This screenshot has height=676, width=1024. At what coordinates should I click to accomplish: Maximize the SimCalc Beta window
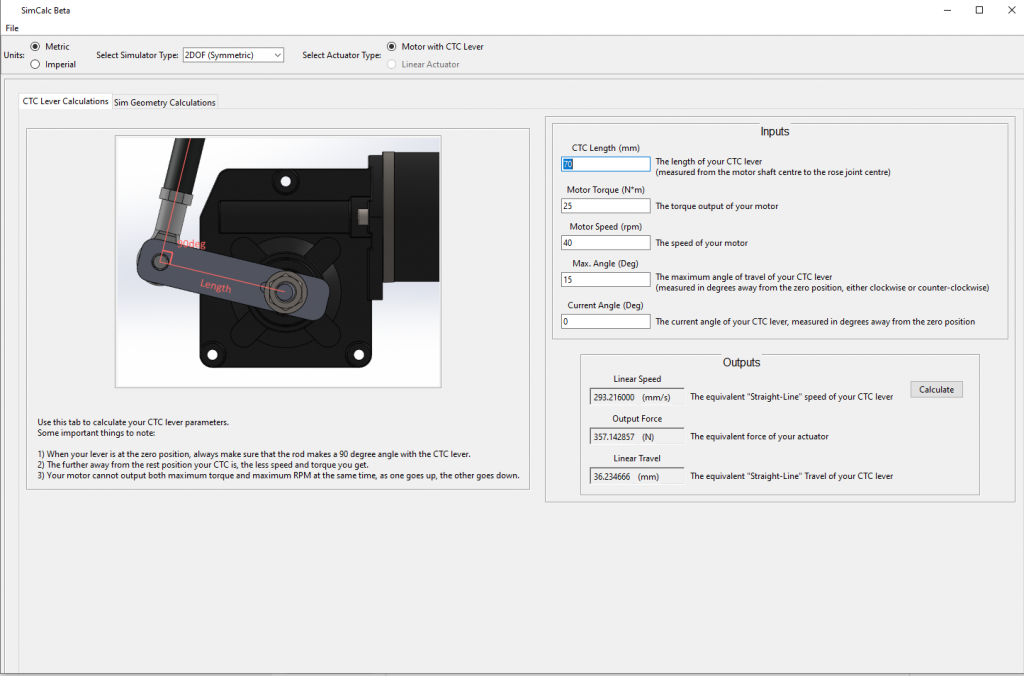click(x=979, y=10)
